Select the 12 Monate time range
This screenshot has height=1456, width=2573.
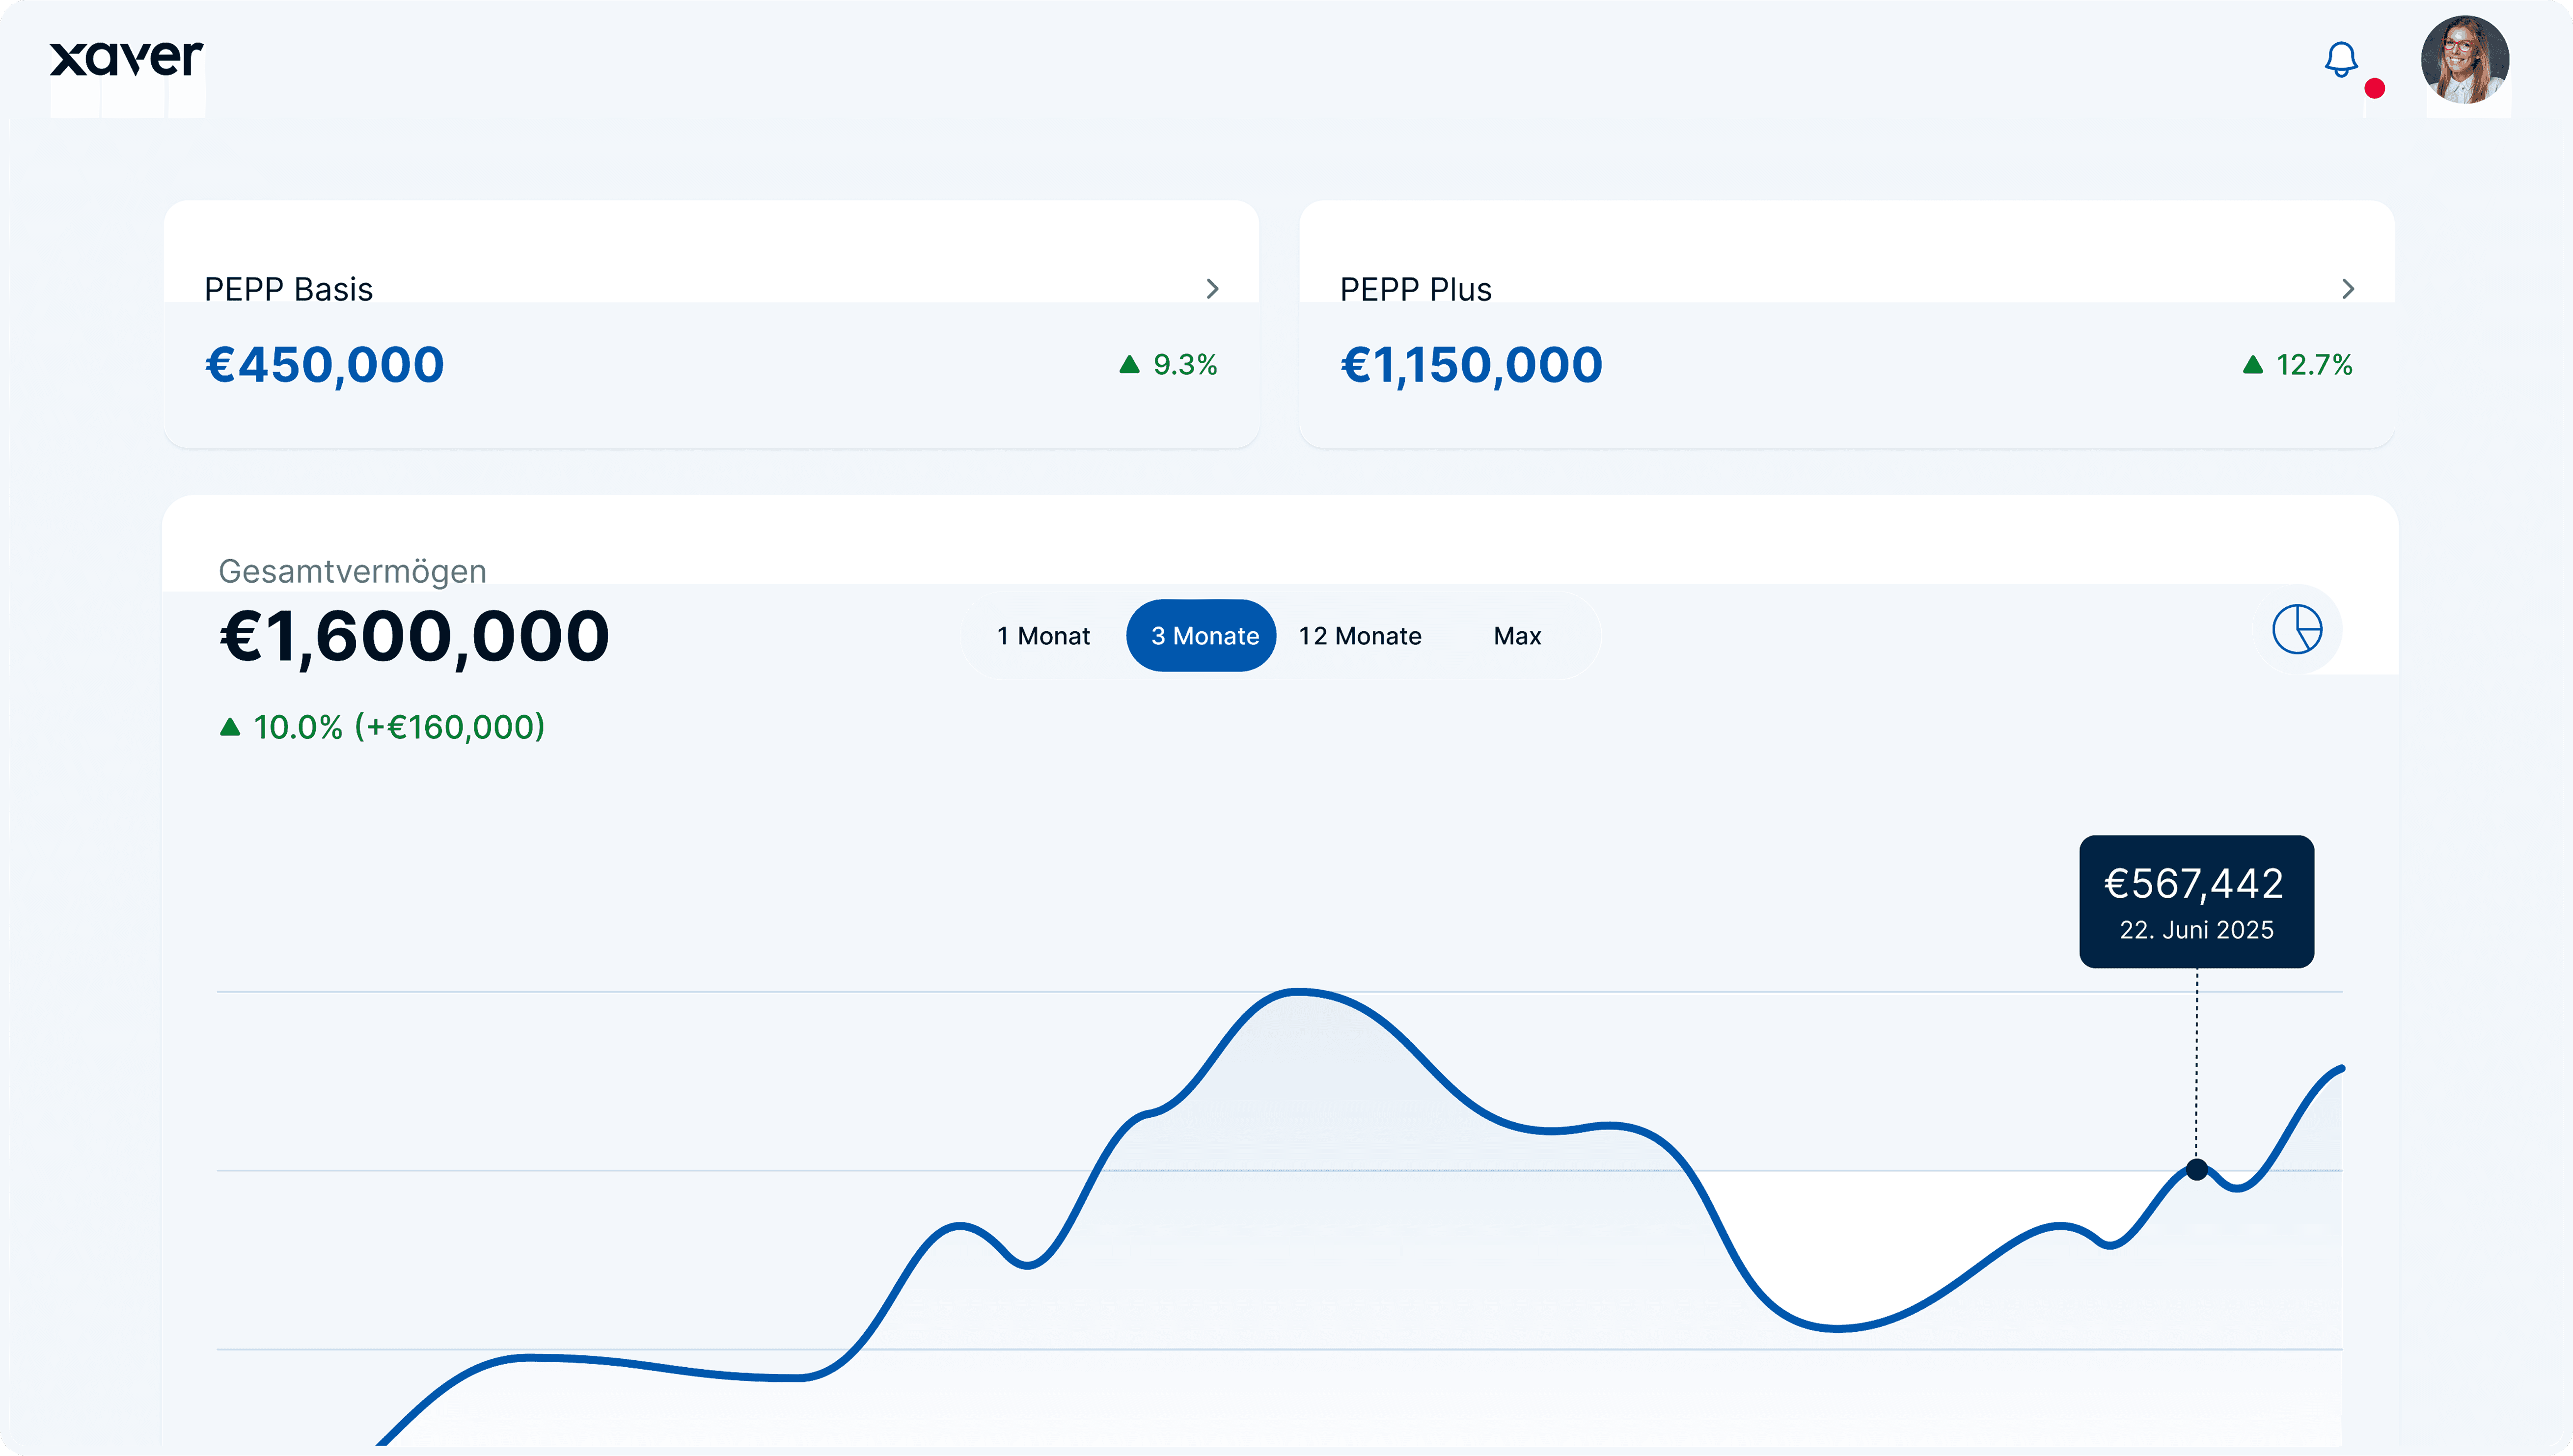click(1360, 636)
